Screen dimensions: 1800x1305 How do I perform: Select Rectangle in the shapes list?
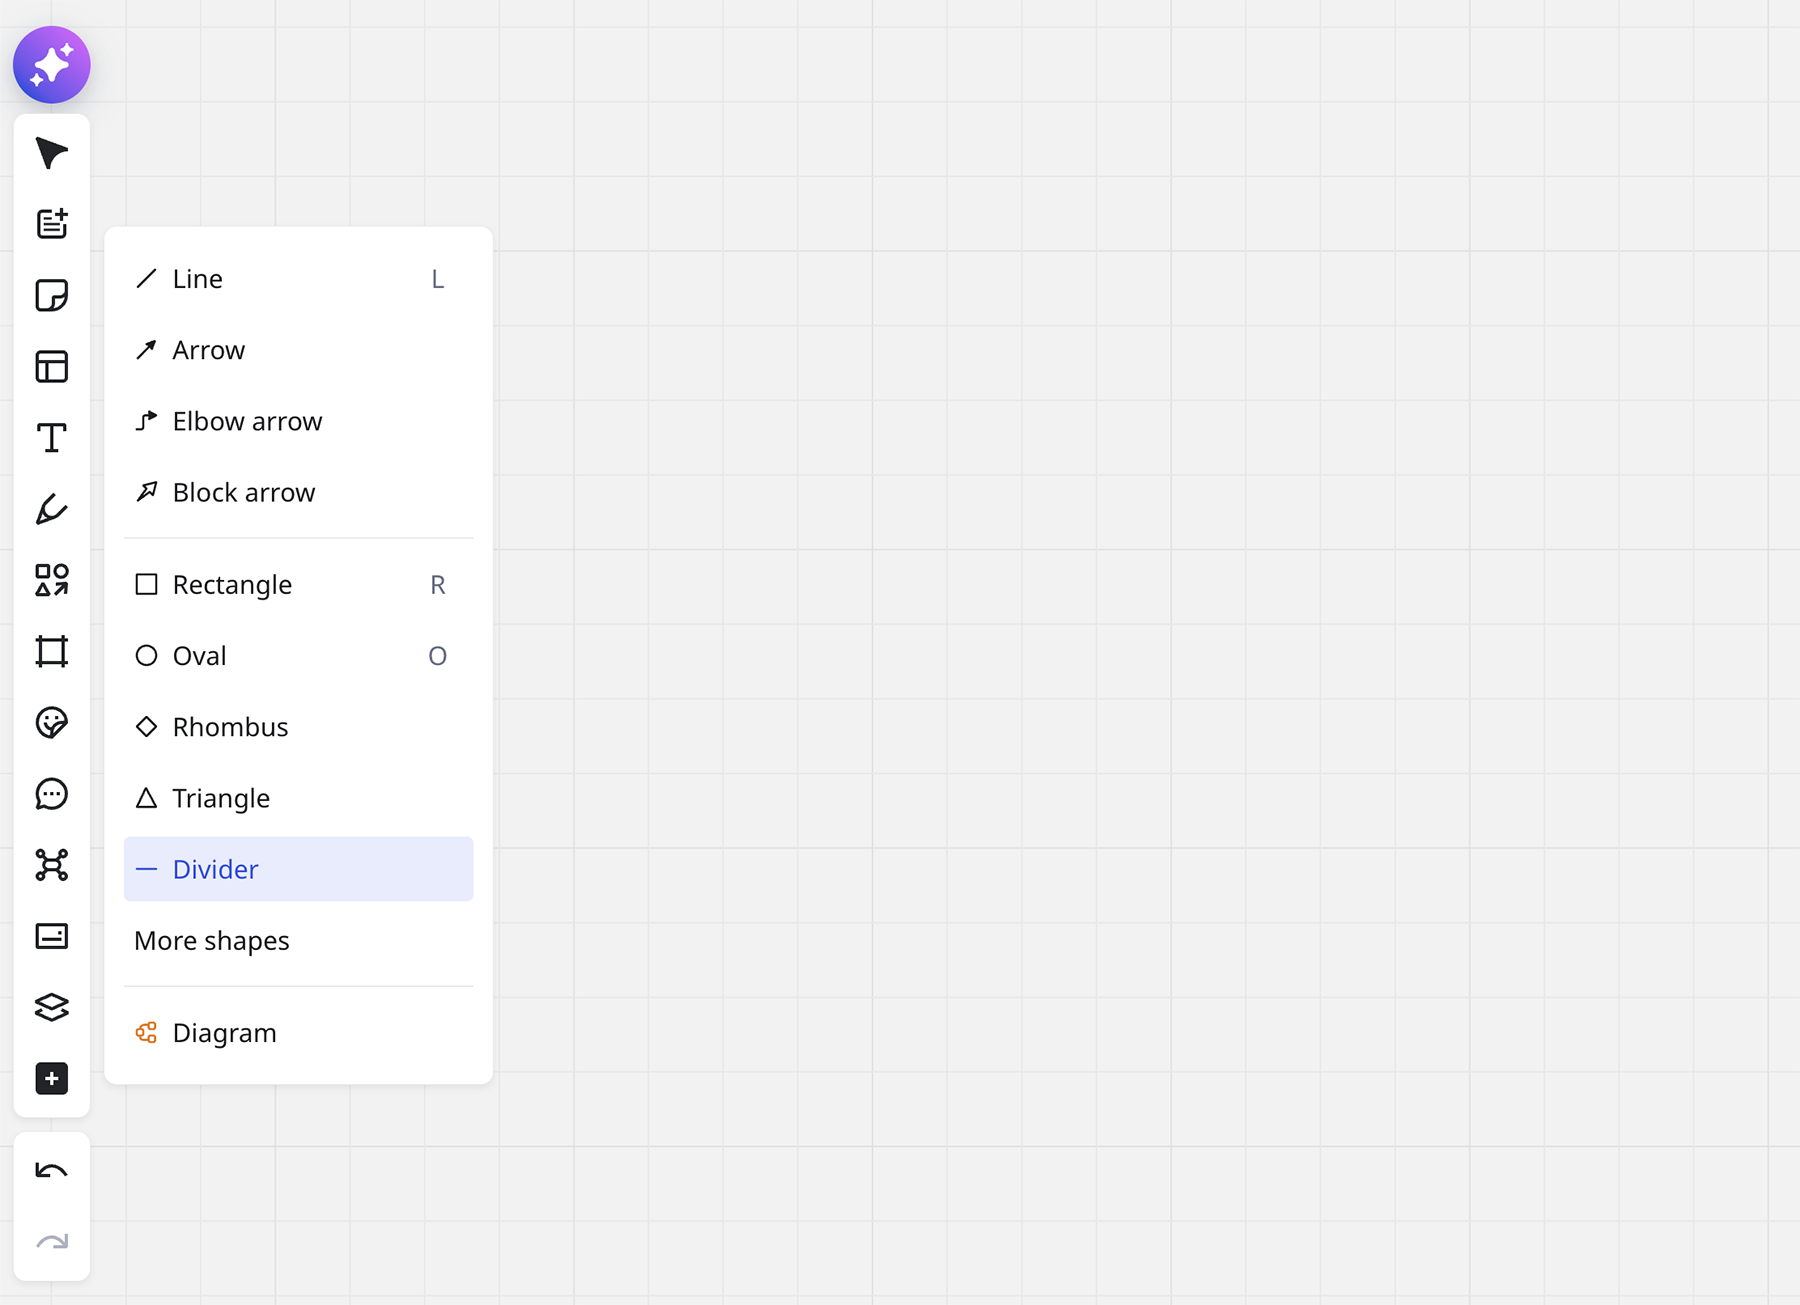tap(233, 584)
